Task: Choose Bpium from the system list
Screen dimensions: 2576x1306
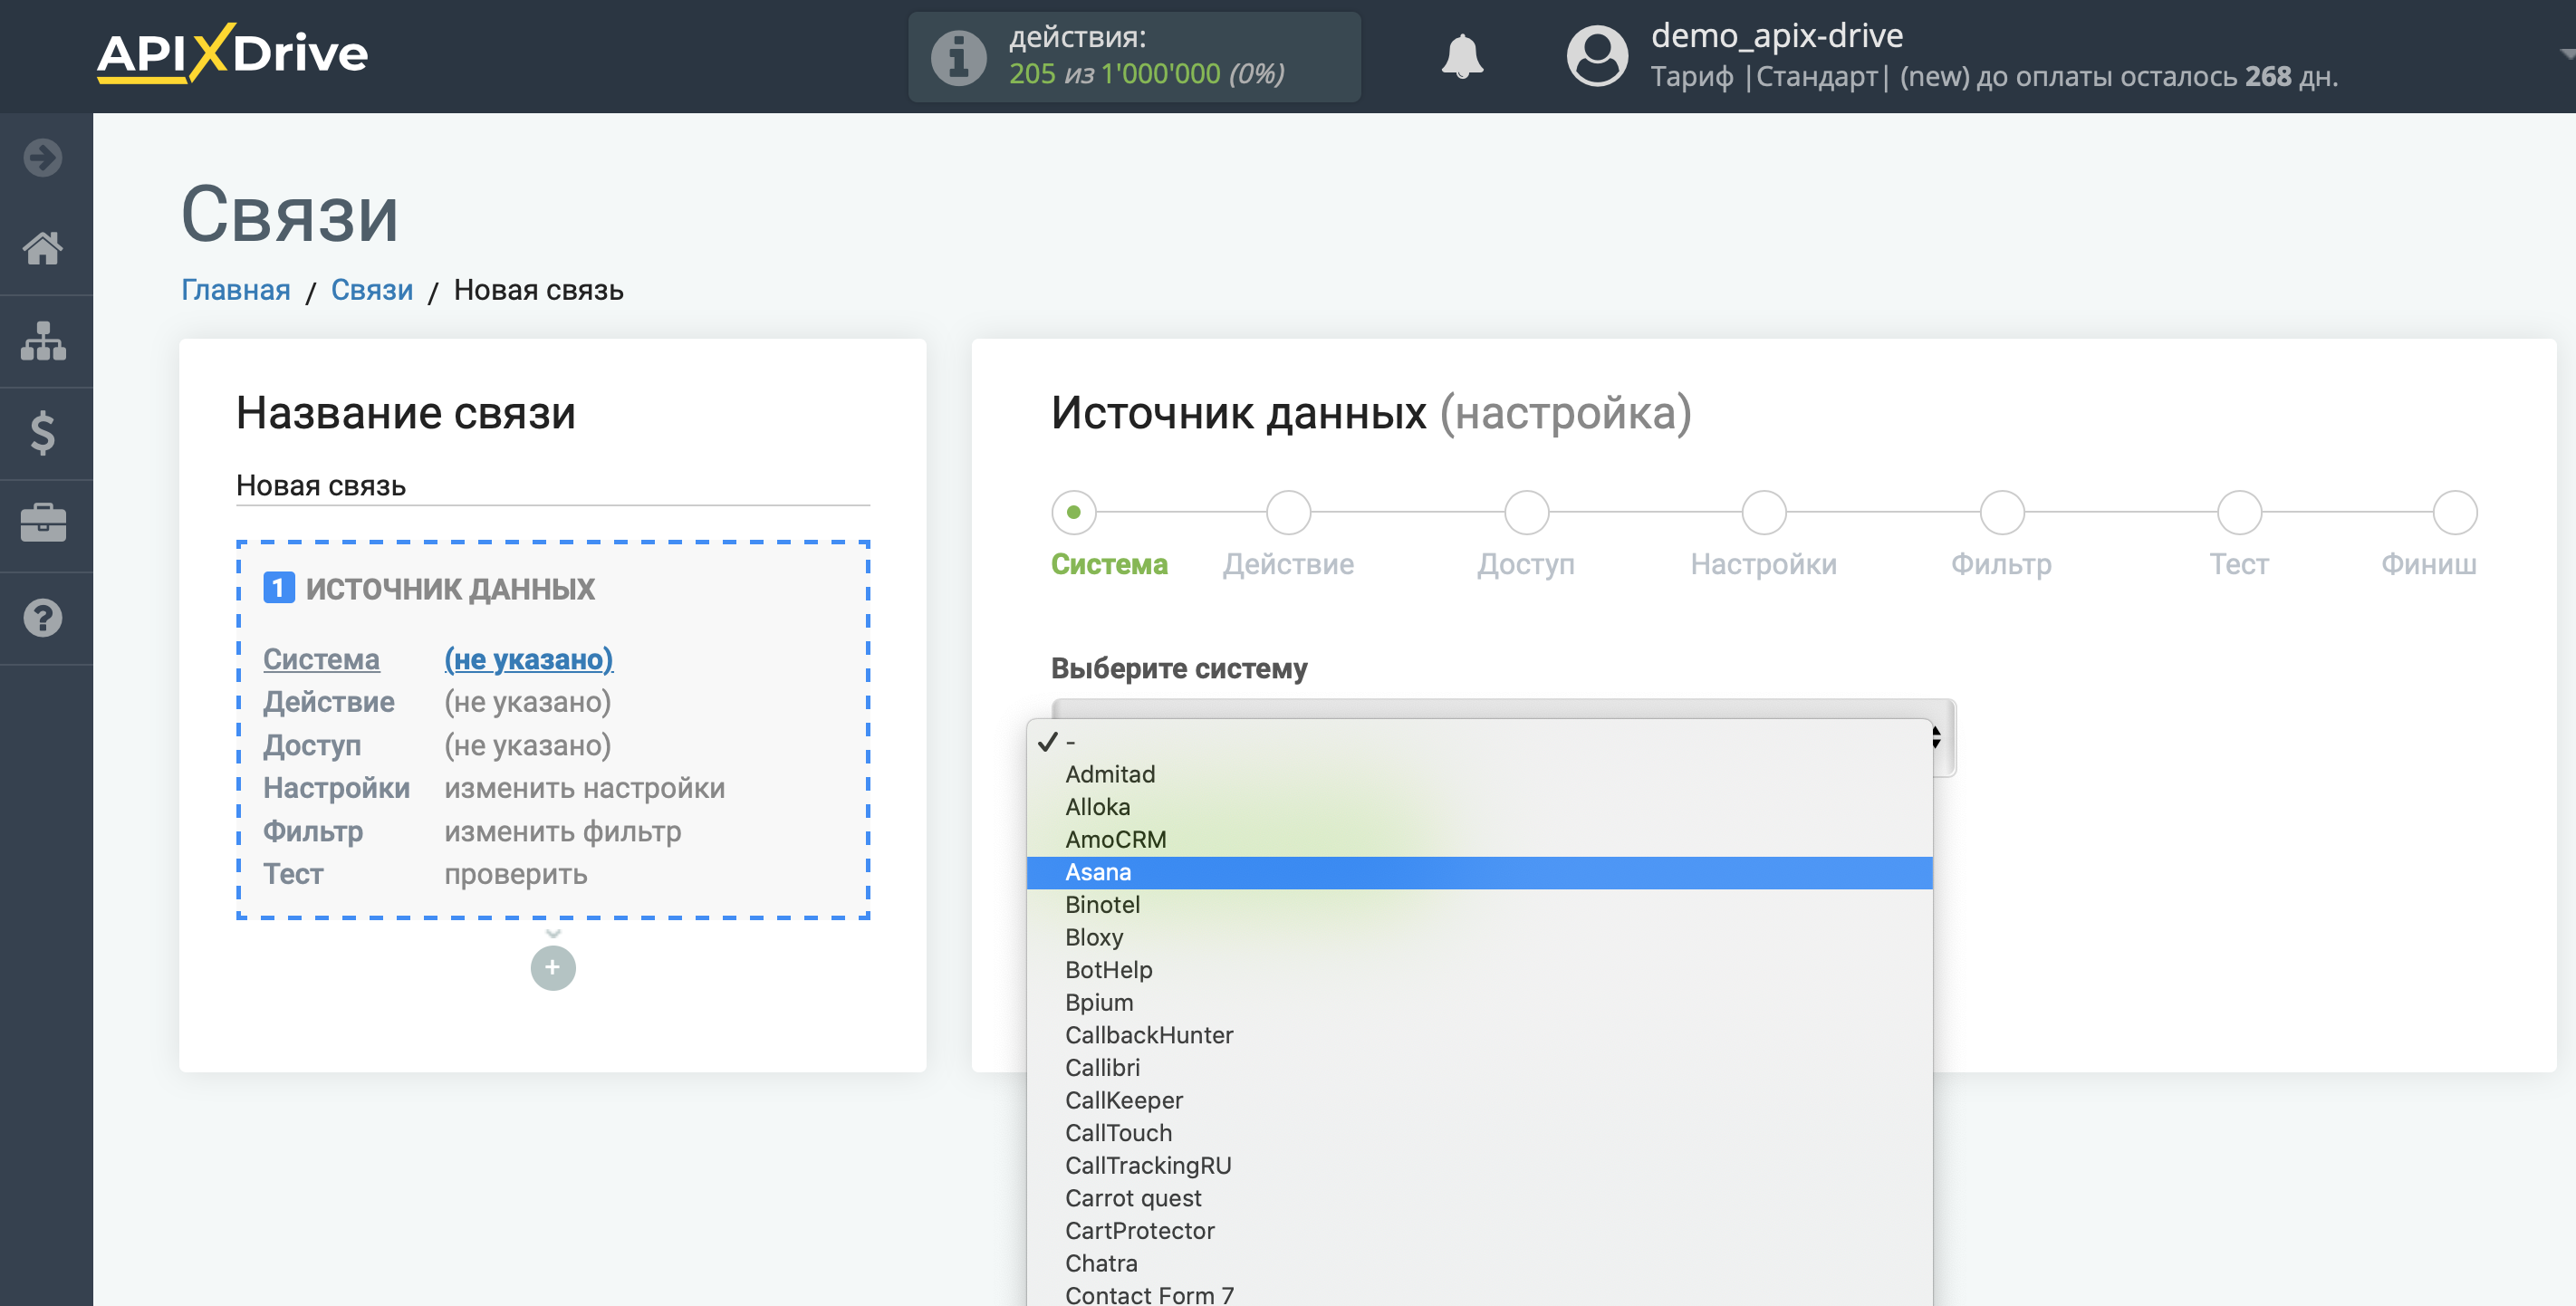Action: coord(1479,1002)
